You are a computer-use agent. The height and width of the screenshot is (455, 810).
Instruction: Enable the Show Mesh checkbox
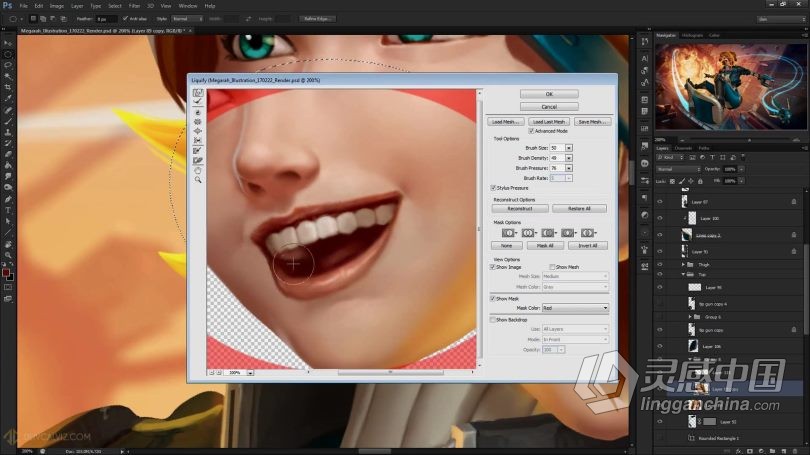click(x=552, y=267)
